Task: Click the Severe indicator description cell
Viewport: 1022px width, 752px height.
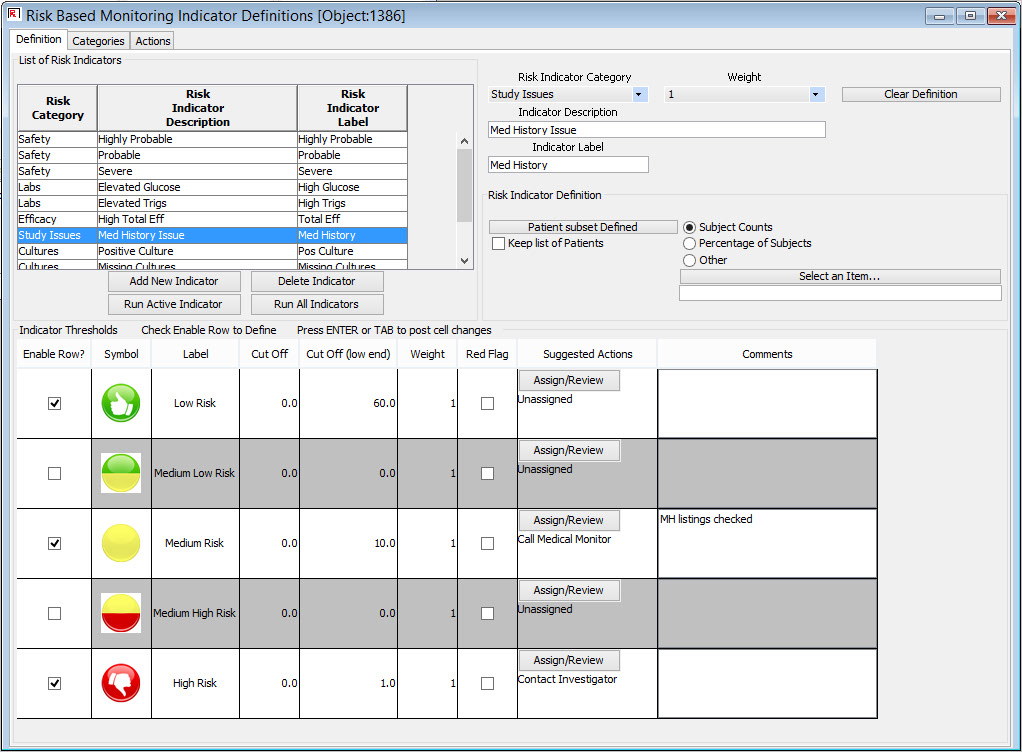Action: [x=197, y=171]
